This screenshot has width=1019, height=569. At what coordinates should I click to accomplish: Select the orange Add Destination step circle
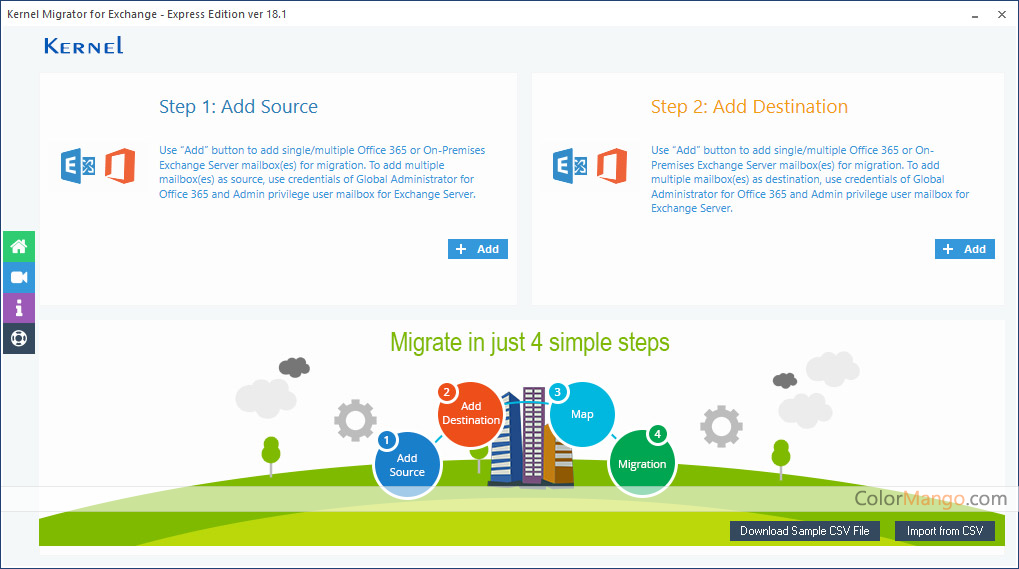470,413
